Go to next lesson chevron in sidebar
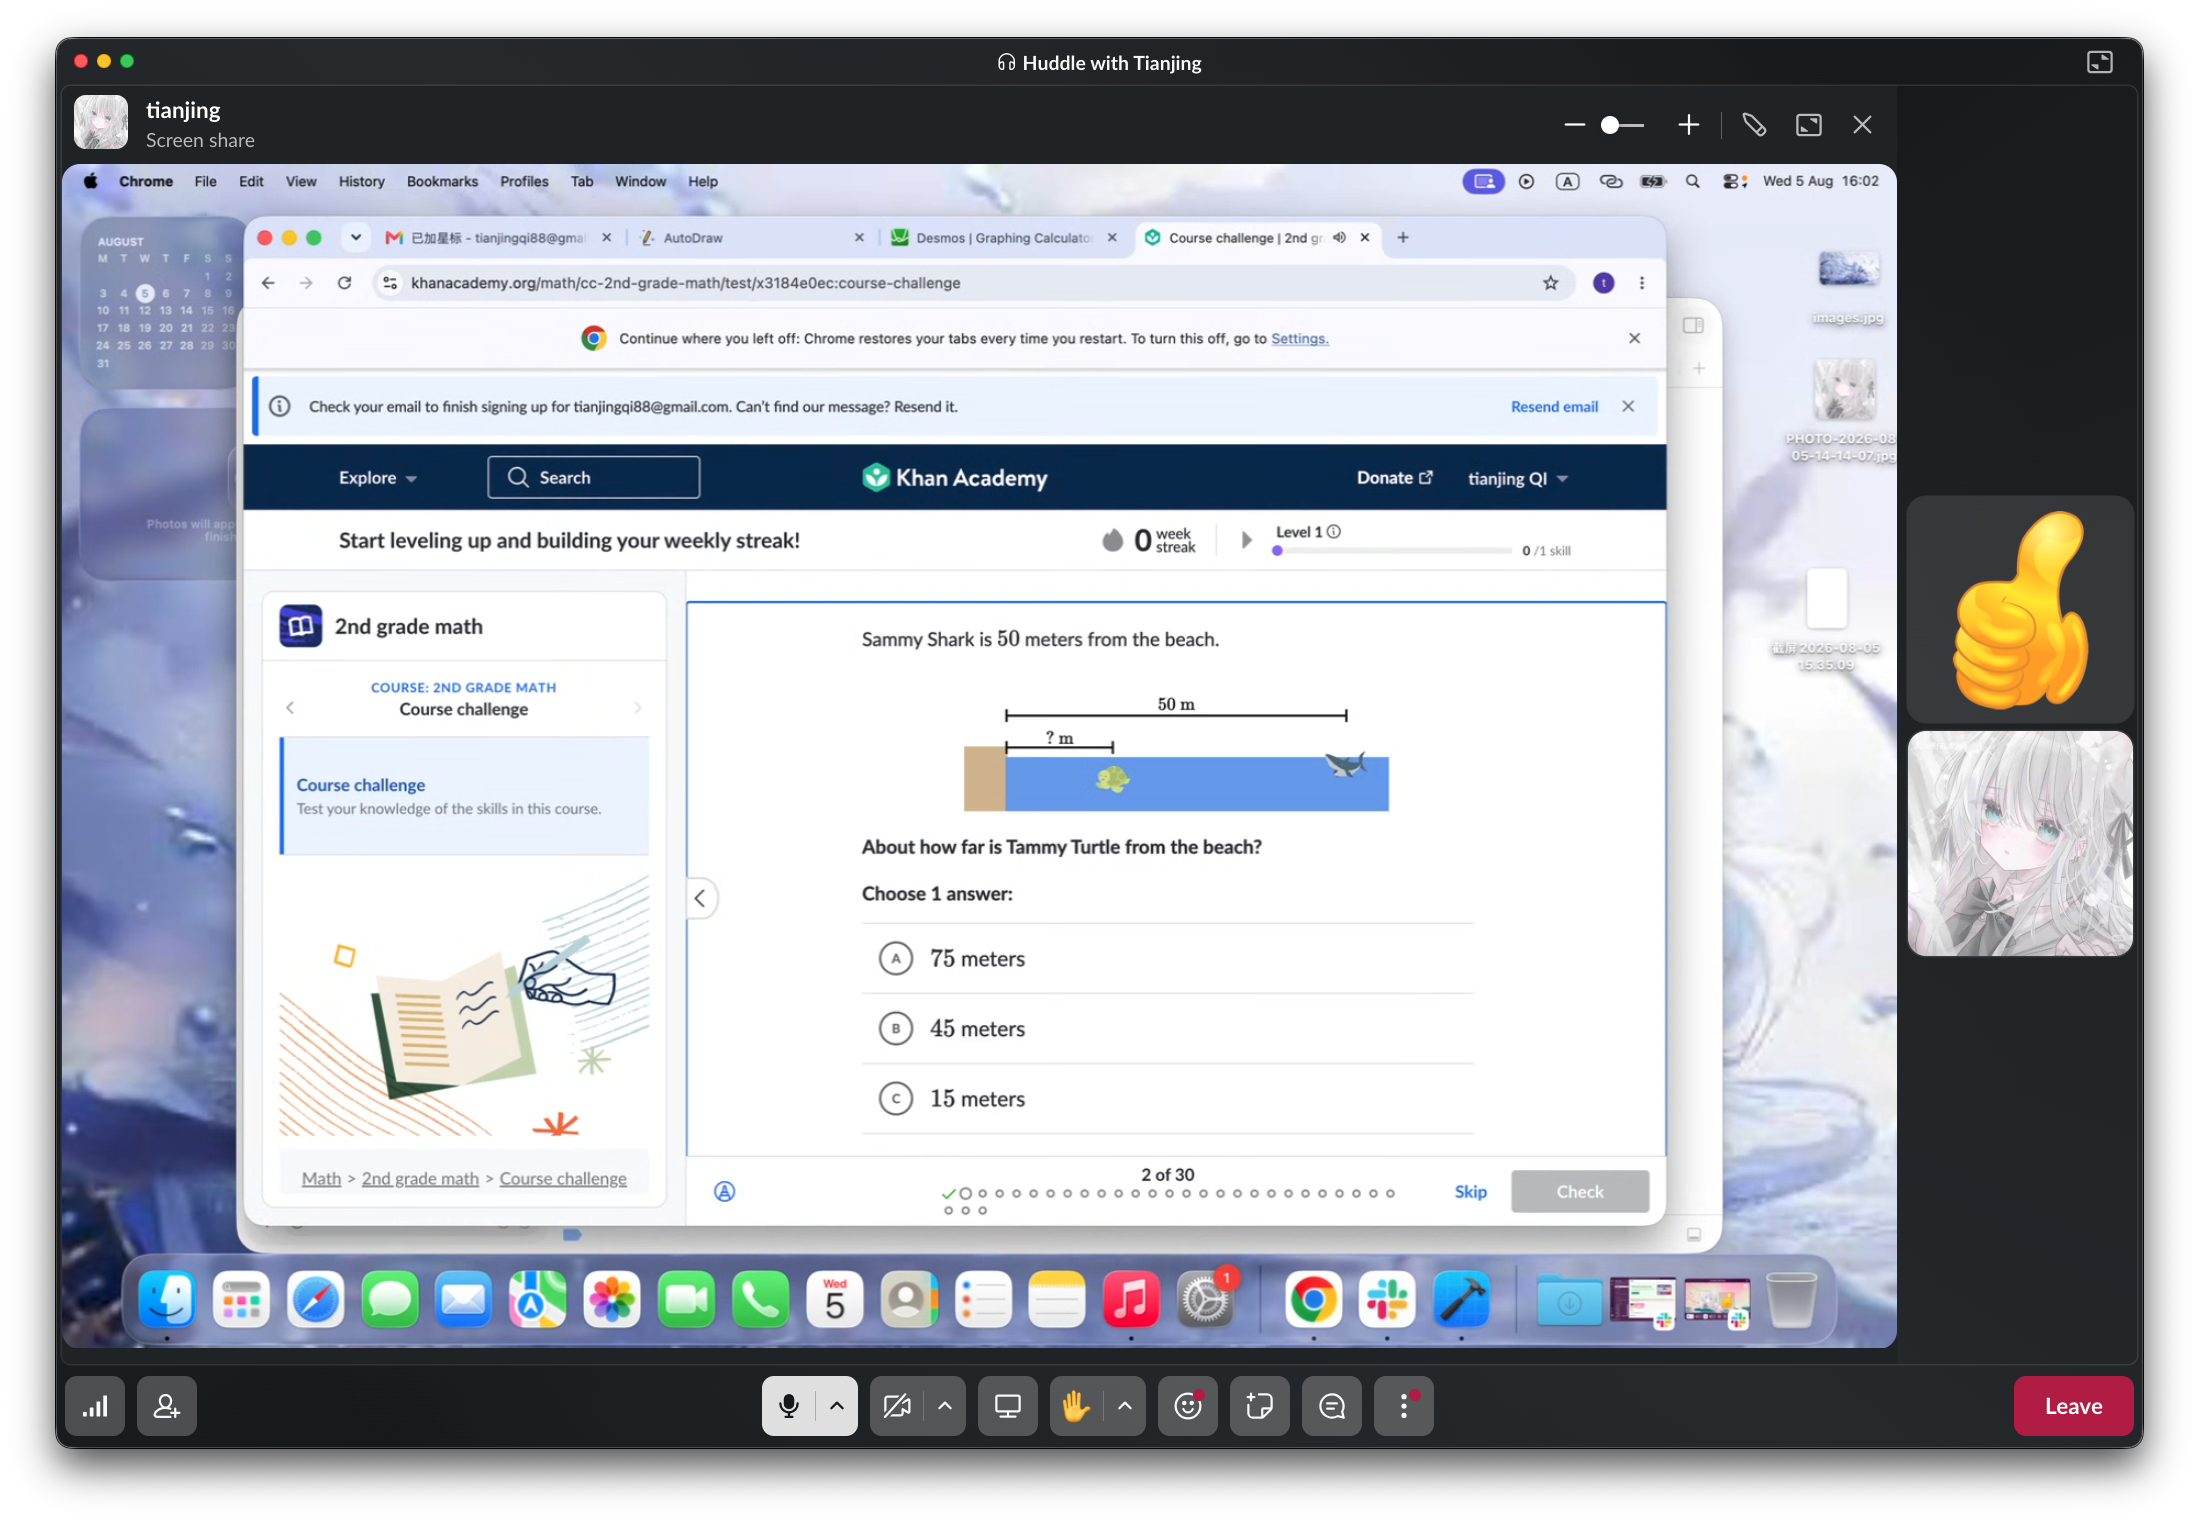The image size is (2199, 1522). [x=638, y=708]
